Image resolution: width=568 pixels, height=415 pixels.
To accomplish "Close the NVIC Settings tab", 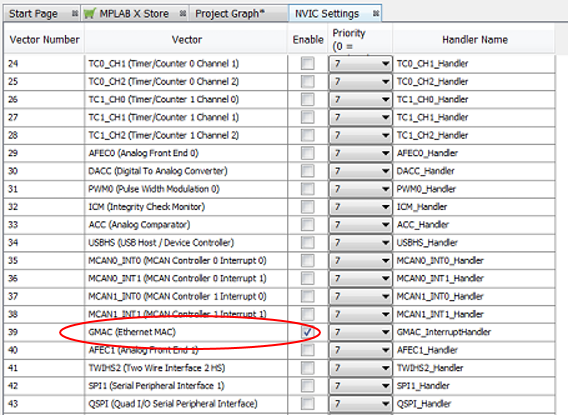I will 376,14.
